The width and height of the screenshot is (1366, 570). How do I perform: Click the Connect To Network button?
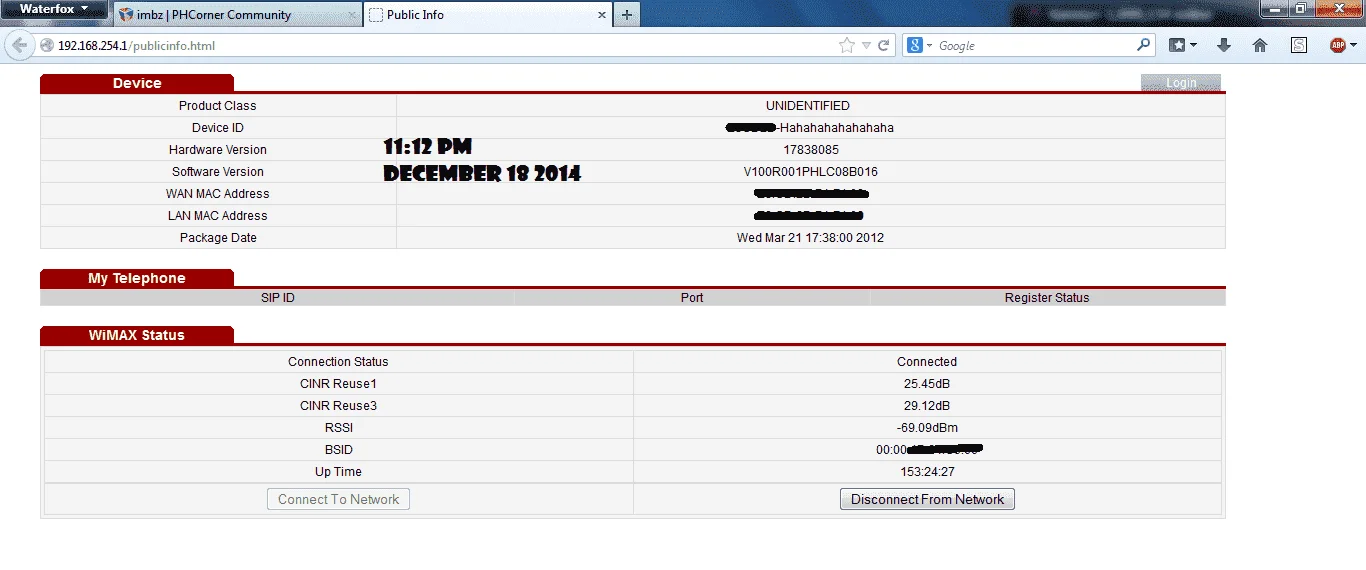(x=338, y=499)
